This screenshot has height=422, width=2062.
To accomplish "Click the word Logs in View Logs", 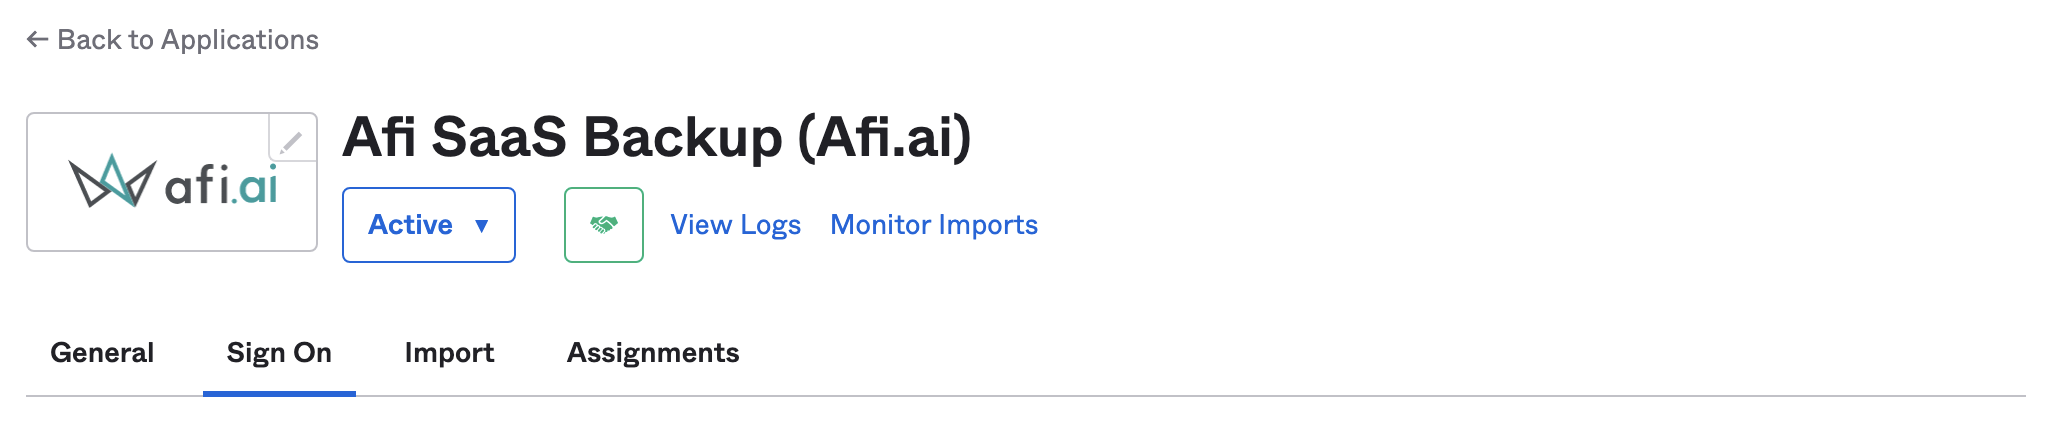I will [771, 225].
